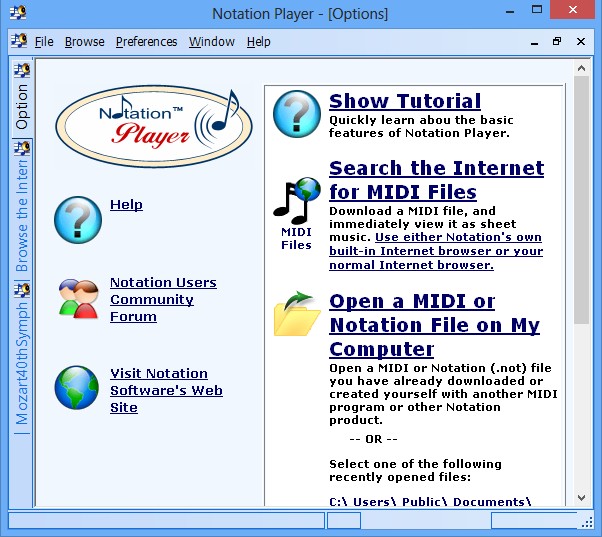Switch to the Mozart40thSymph vertical tab
Viewport: 602px width, 537px height.
pyautogui.click(x=22, y=358)
